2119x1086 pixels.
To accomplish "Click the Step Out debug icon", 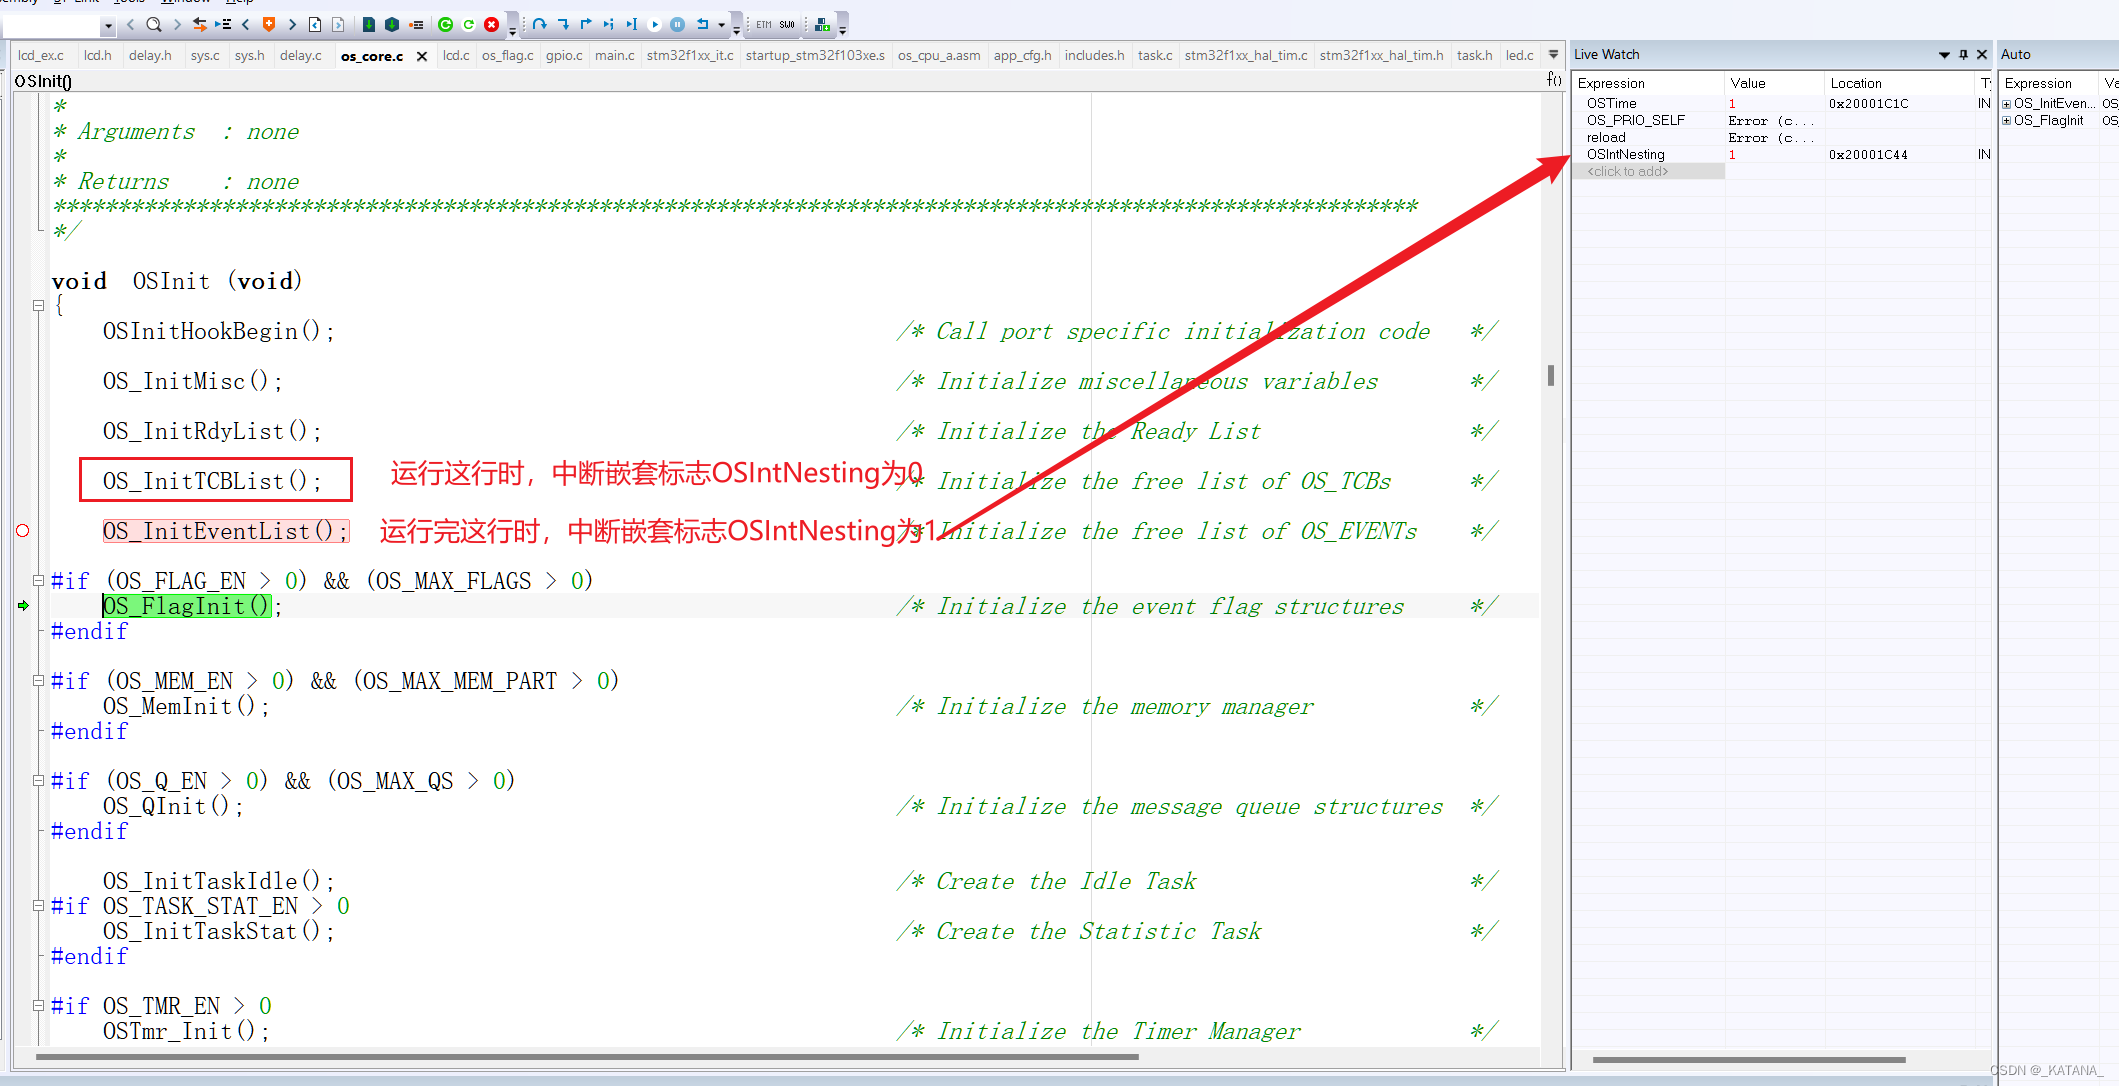I will (x=586, y=24).
